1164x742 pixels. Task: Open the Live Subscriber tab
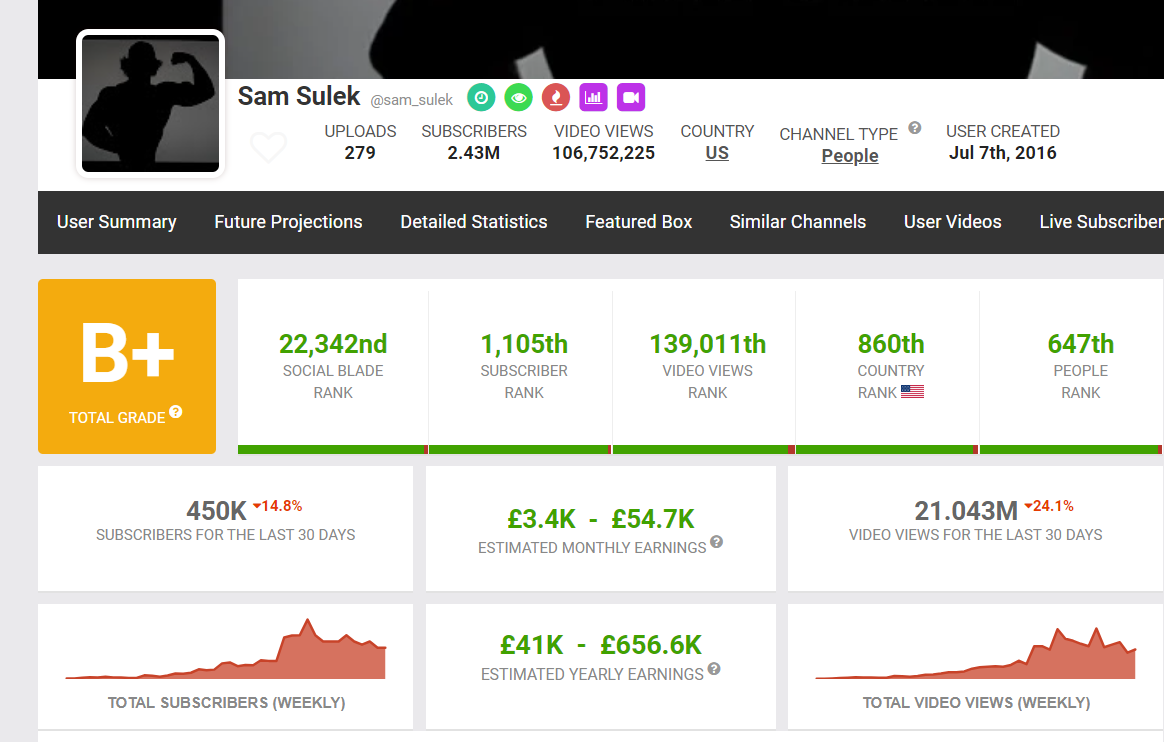point(1102,222)
